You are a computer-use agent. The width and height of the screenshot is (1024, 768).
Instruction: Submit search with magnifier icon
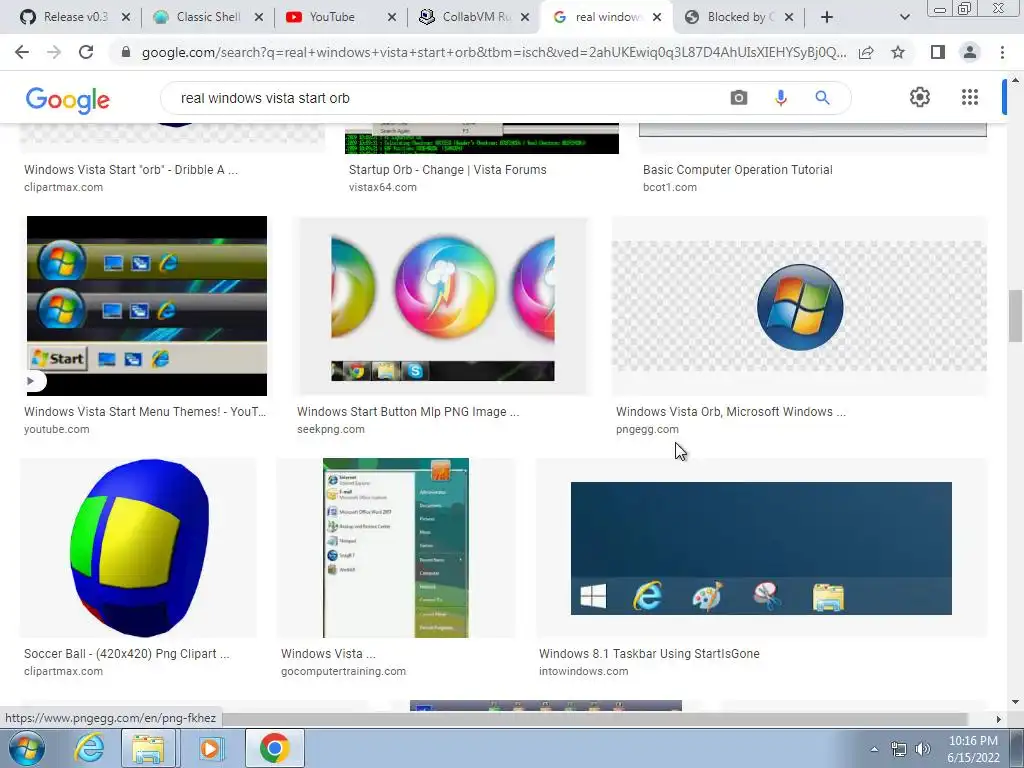822,98
